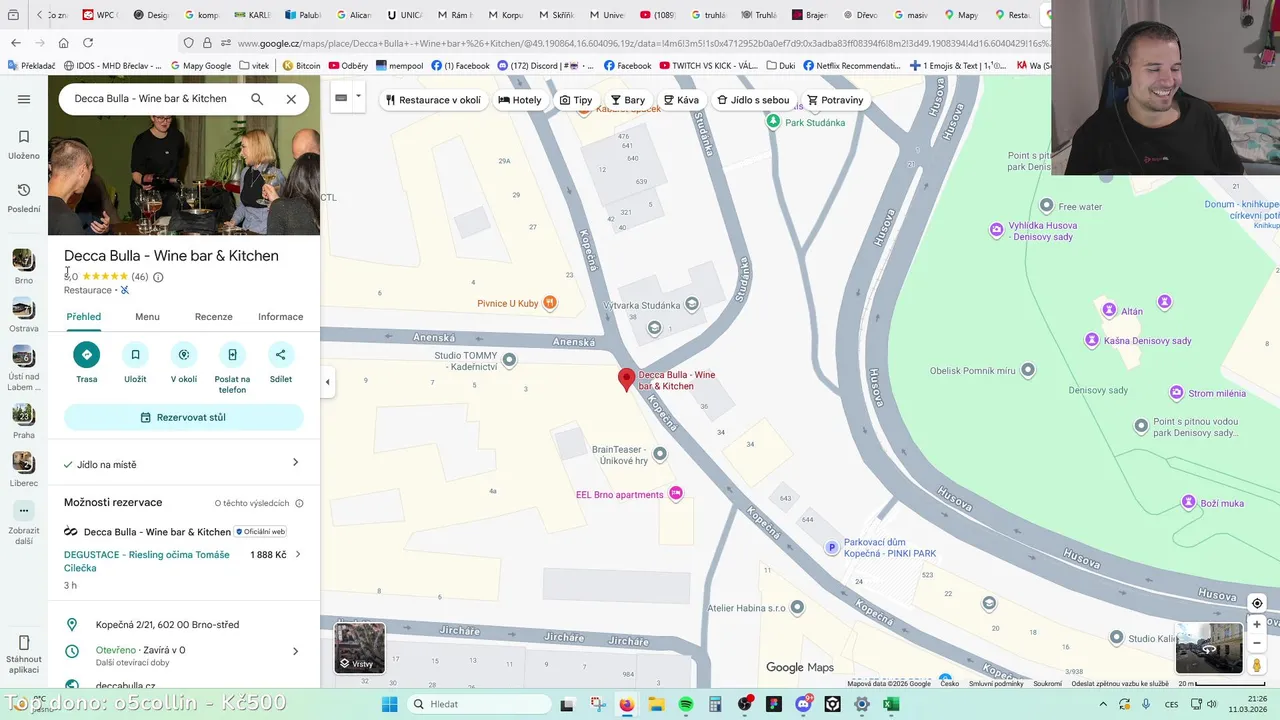Select the Liberec recent place thumbnail
1280x720 pixels.
(23, 462)
